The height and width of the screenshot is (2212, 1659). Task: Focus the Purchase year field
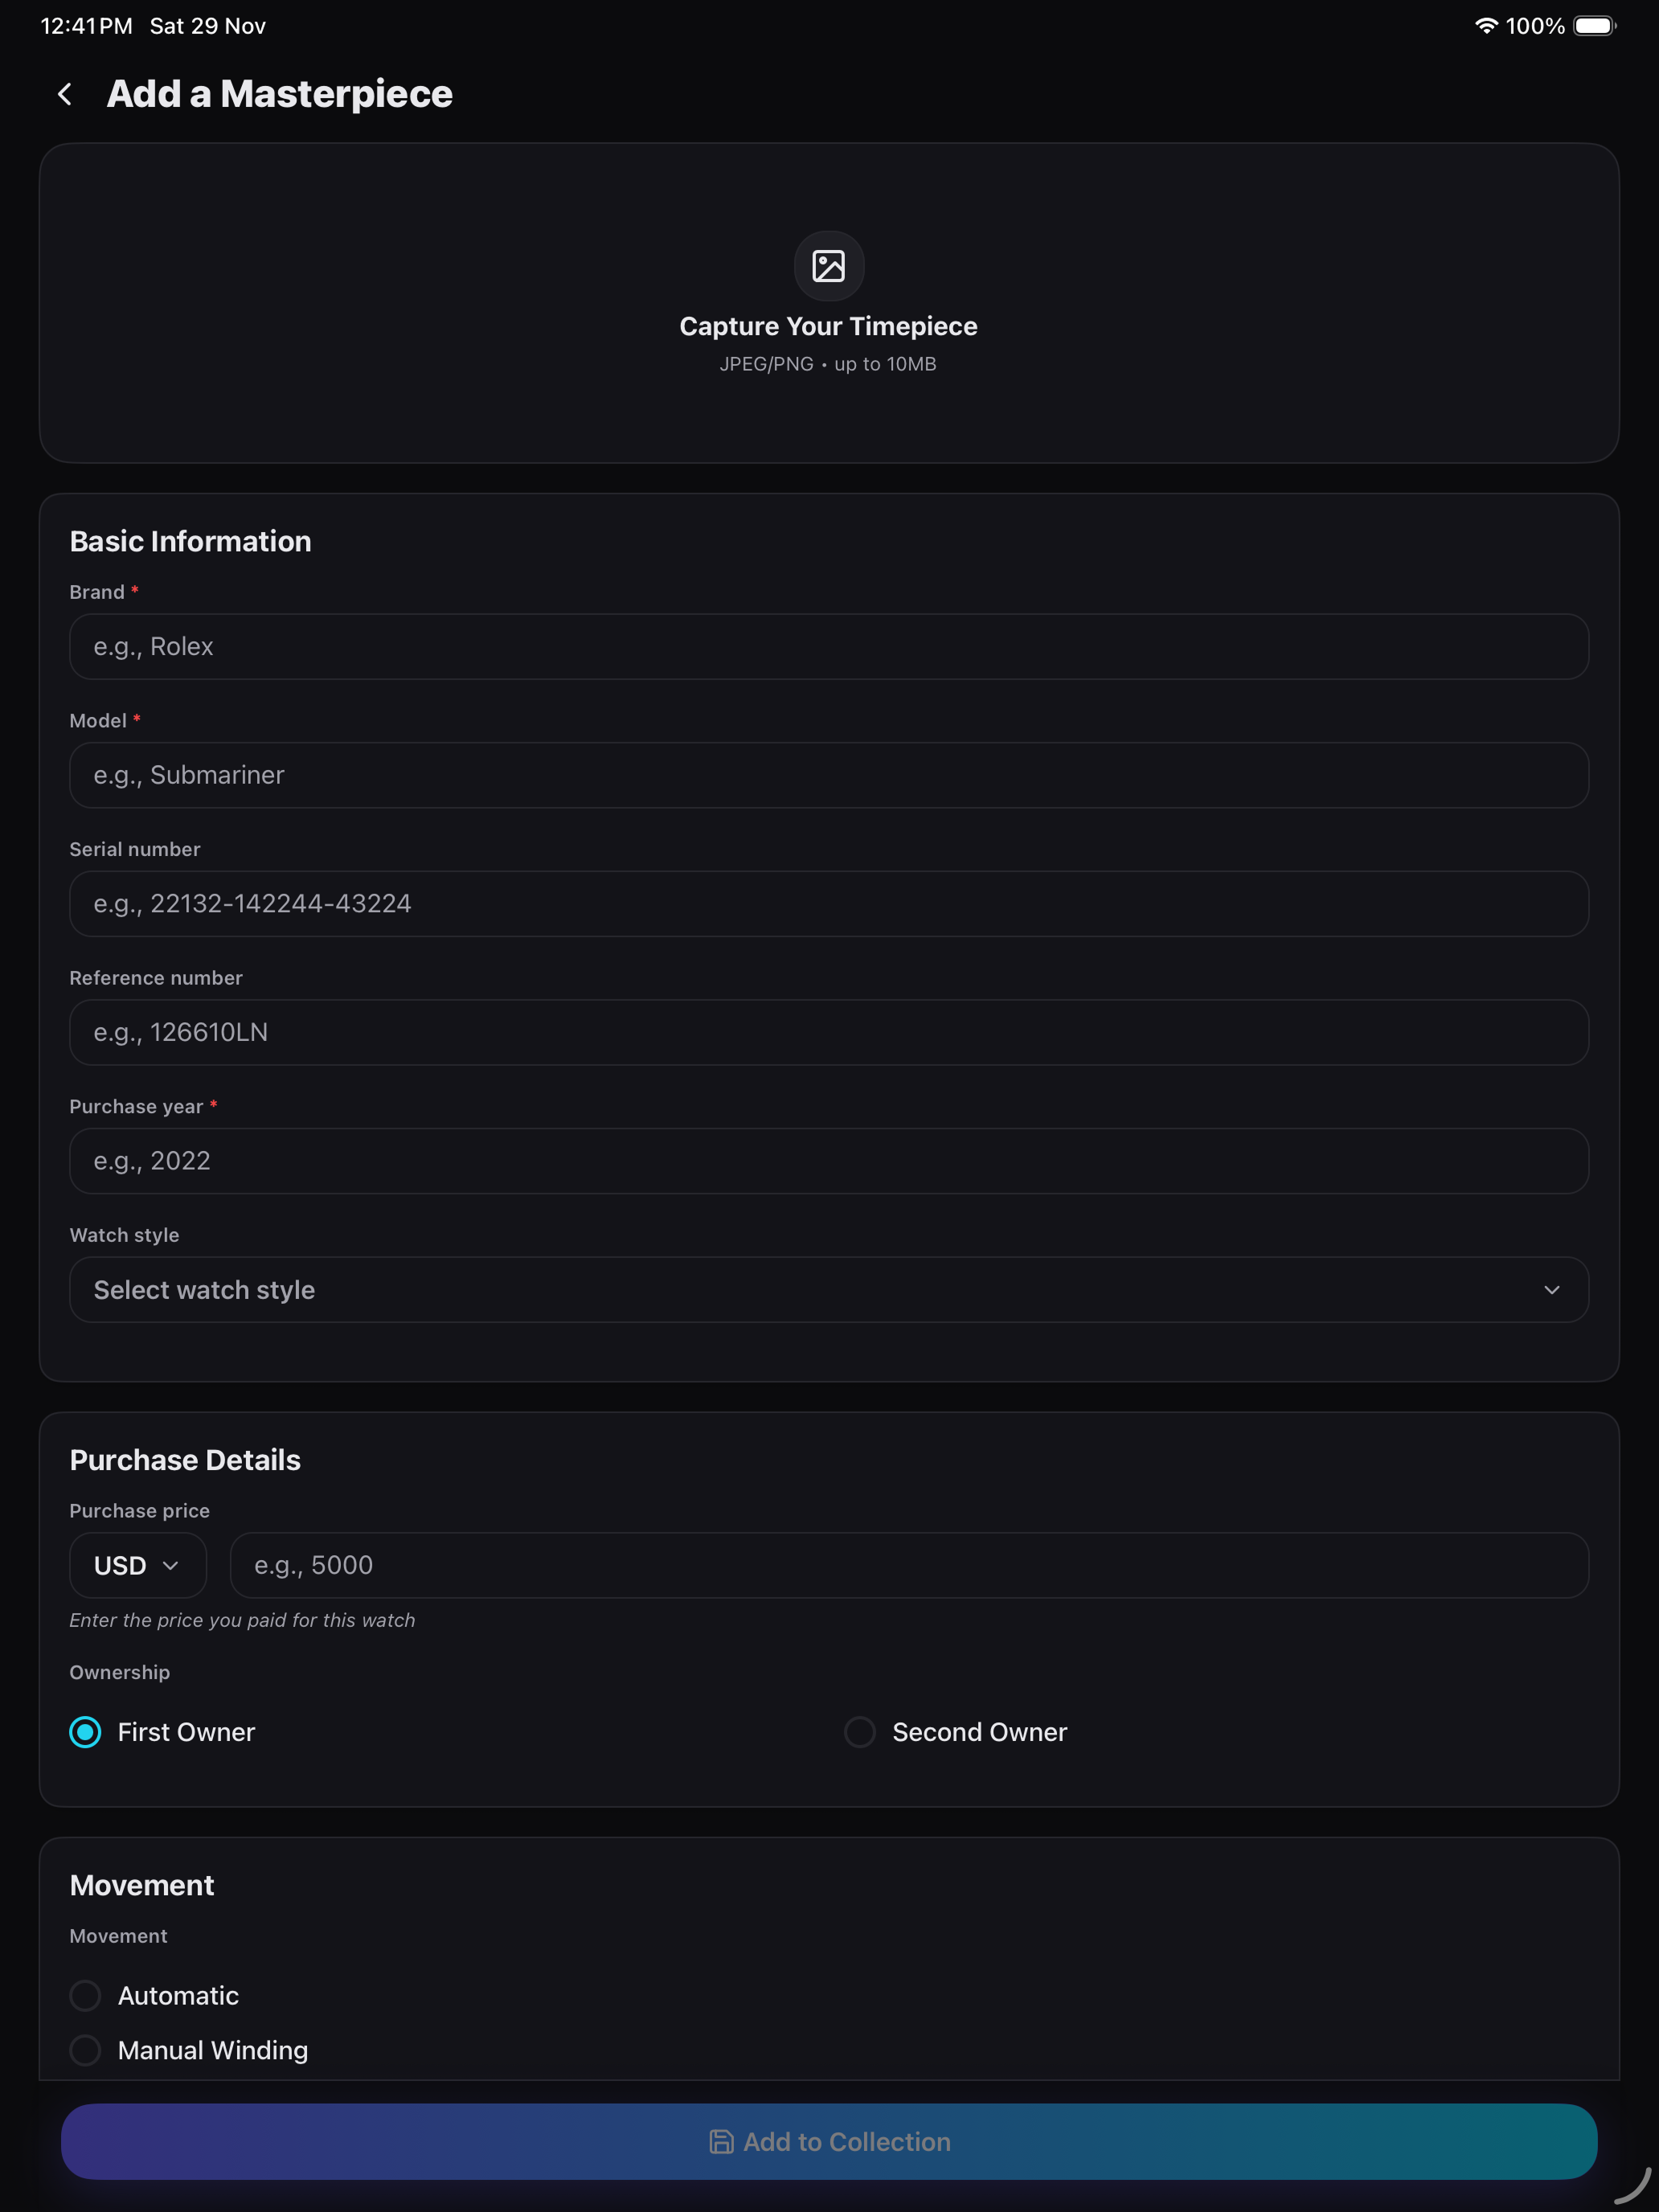click(x=829, y=1161)
